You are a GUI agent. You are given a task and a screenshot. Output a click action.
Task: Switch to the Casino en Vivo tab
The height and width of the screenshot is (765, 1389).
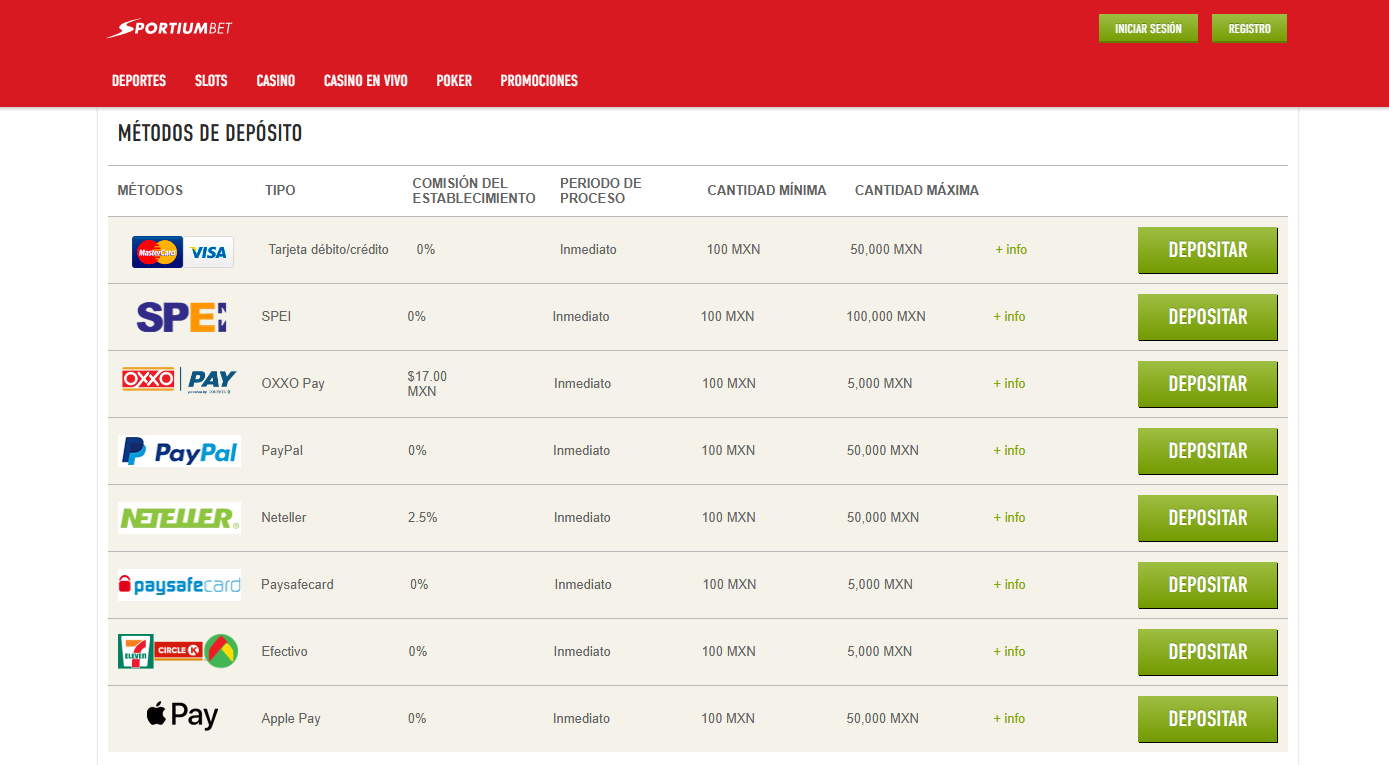click(x=365, y=81)
